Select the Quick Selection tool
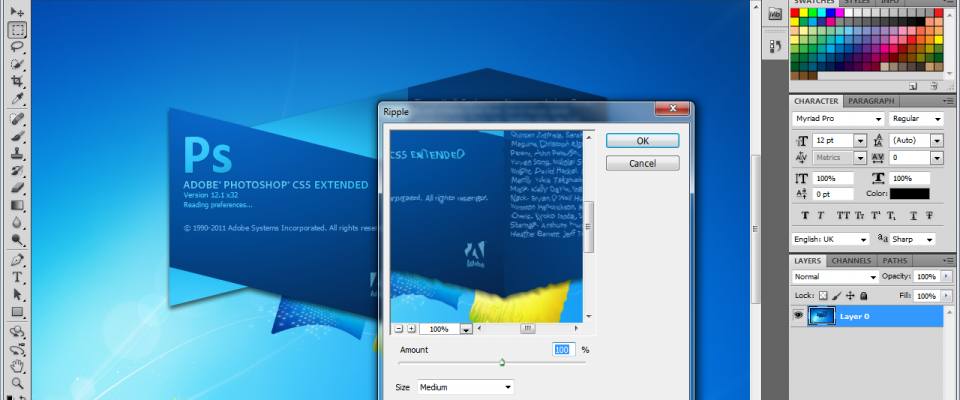This screenshot has height=400, width=960. [17, 64]
